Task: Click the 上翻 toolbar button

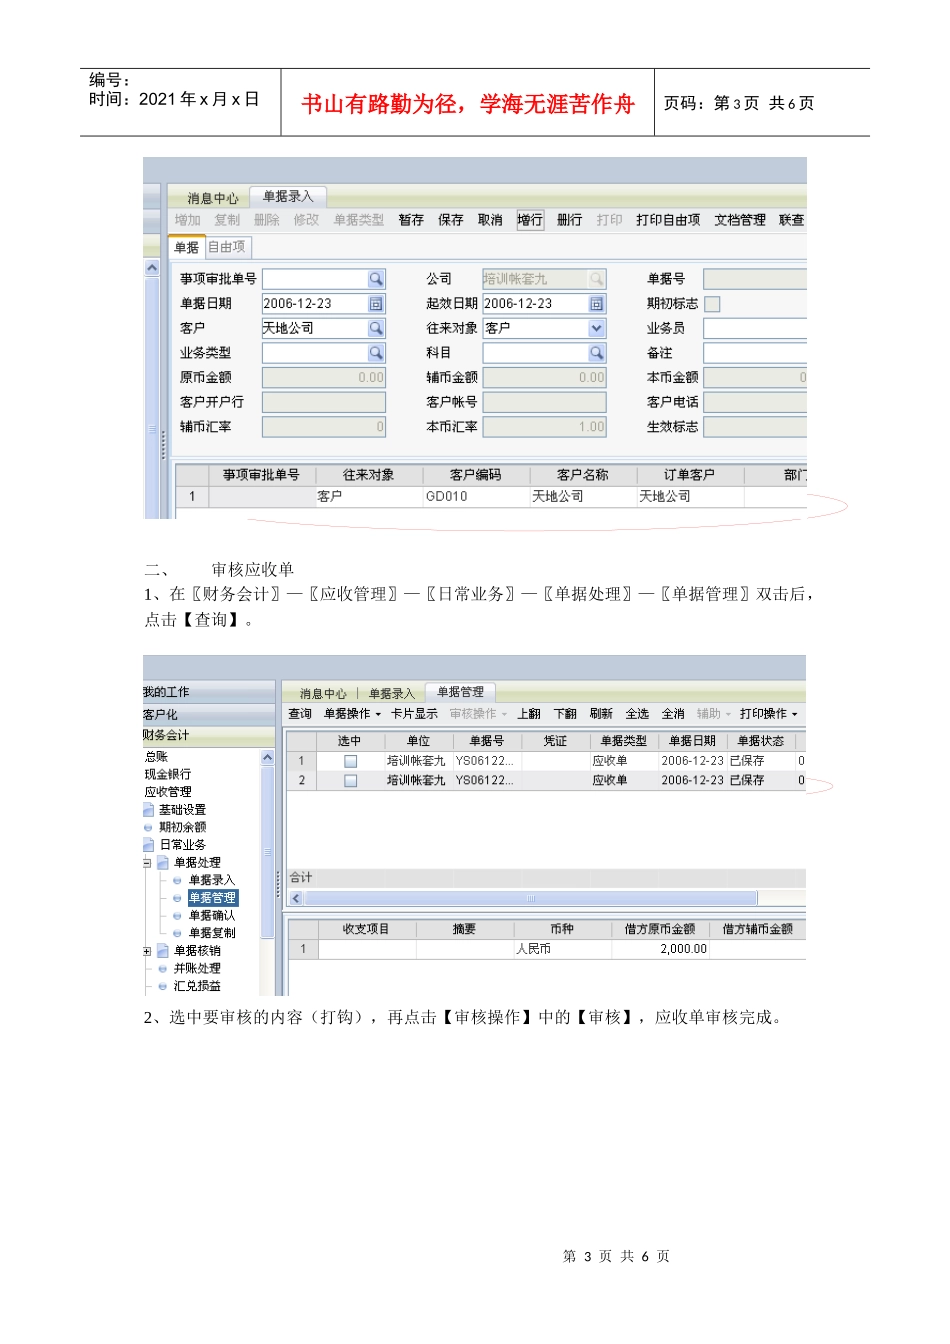Action: pyautogui.click(x=529, y=714)
